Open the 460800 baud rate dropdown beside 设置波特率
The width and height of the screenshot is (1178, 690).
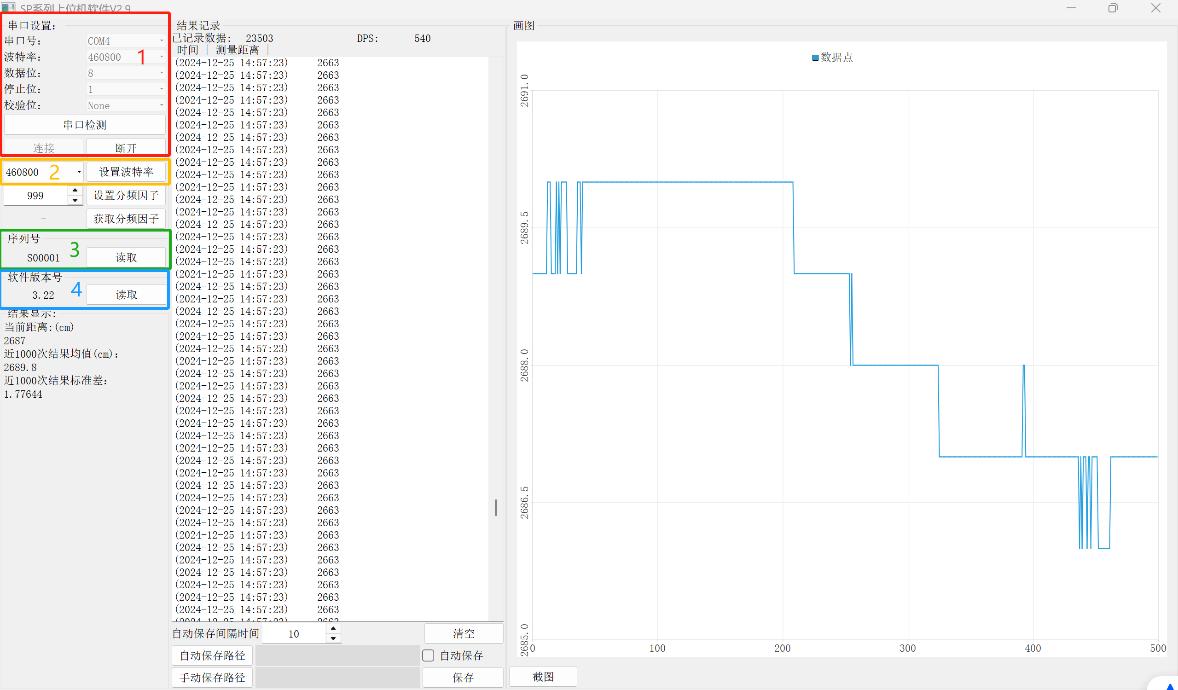tap(79, 173)
